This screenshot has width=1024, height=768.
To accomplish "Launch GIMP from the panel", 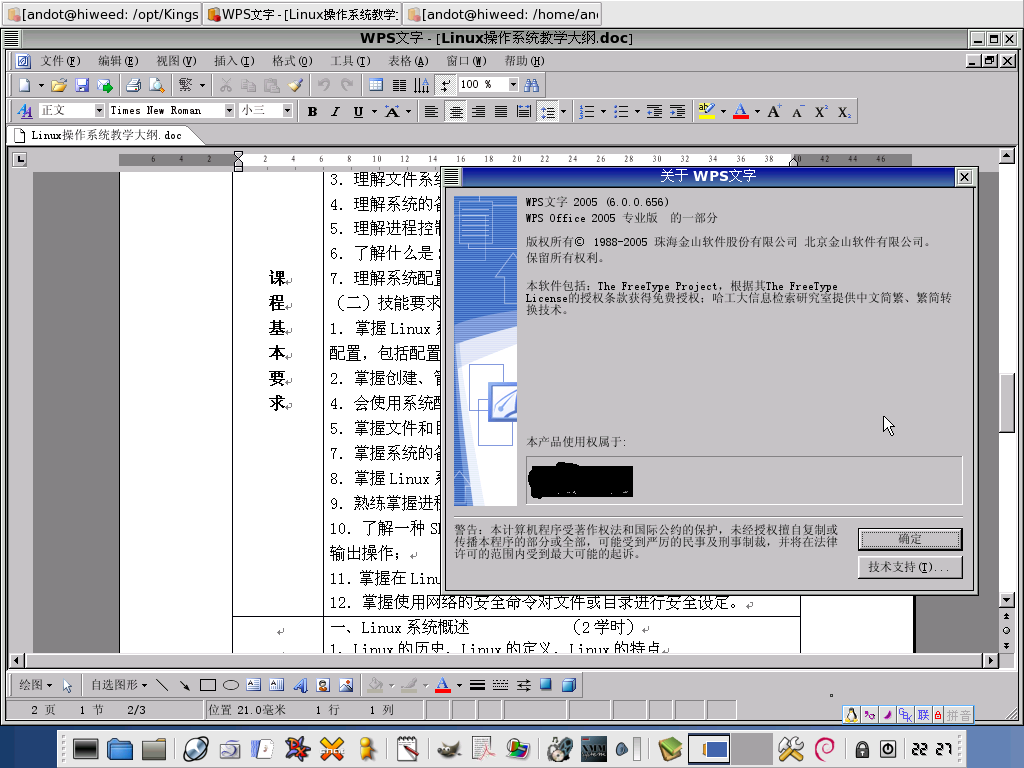I will [x=449, y=748].
